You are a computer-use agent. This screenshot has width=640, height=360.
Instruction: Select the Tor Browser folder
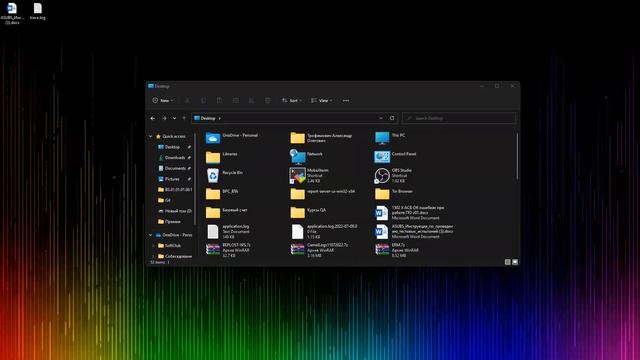click(x=394, y=193)
